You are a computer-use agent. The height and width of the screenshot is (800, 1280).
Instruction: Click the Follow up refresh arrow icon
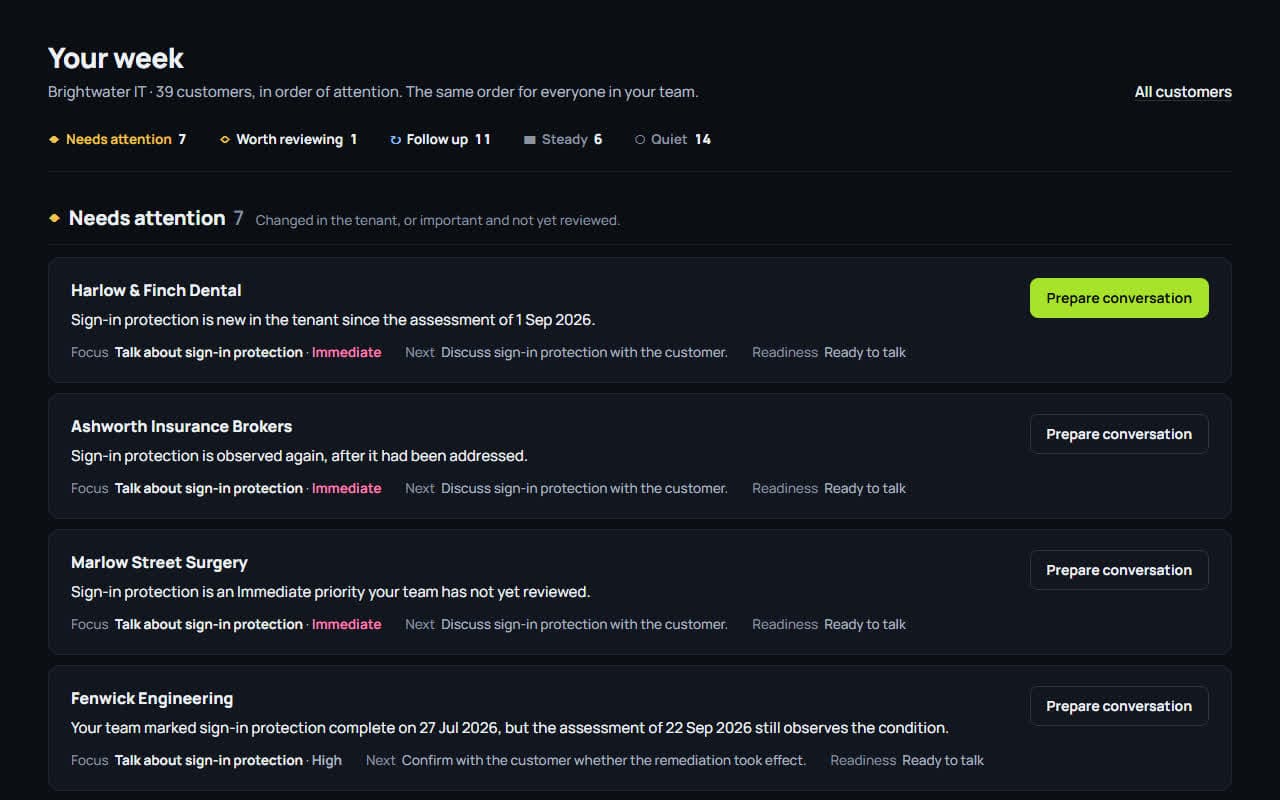395,140
